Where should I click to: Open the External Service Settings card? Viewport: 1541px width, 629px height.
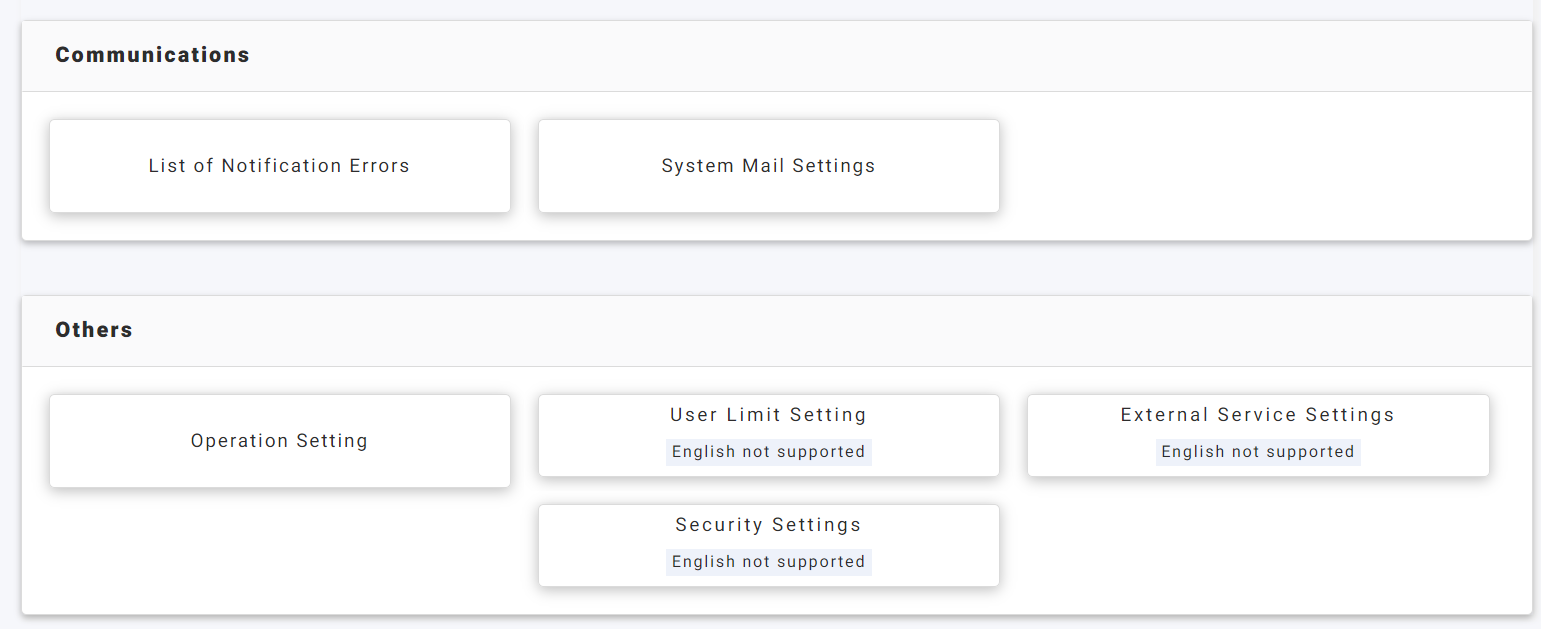tap(1257, 435)
